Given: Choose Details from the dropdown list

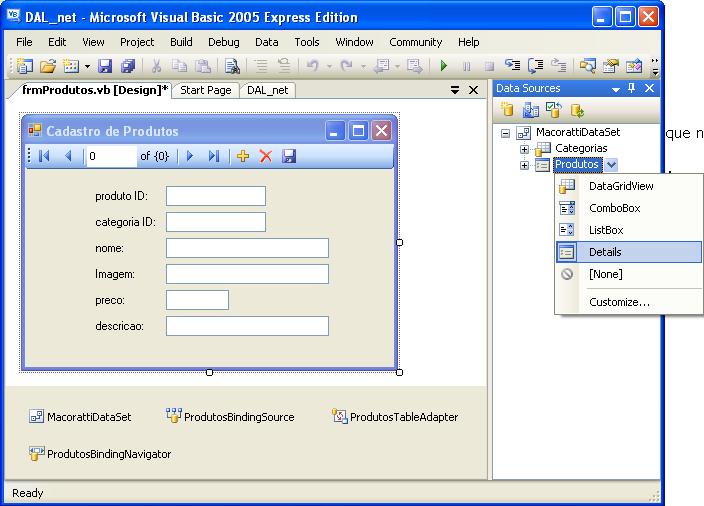Looking at the screenshot, I should tap(629, 252).
